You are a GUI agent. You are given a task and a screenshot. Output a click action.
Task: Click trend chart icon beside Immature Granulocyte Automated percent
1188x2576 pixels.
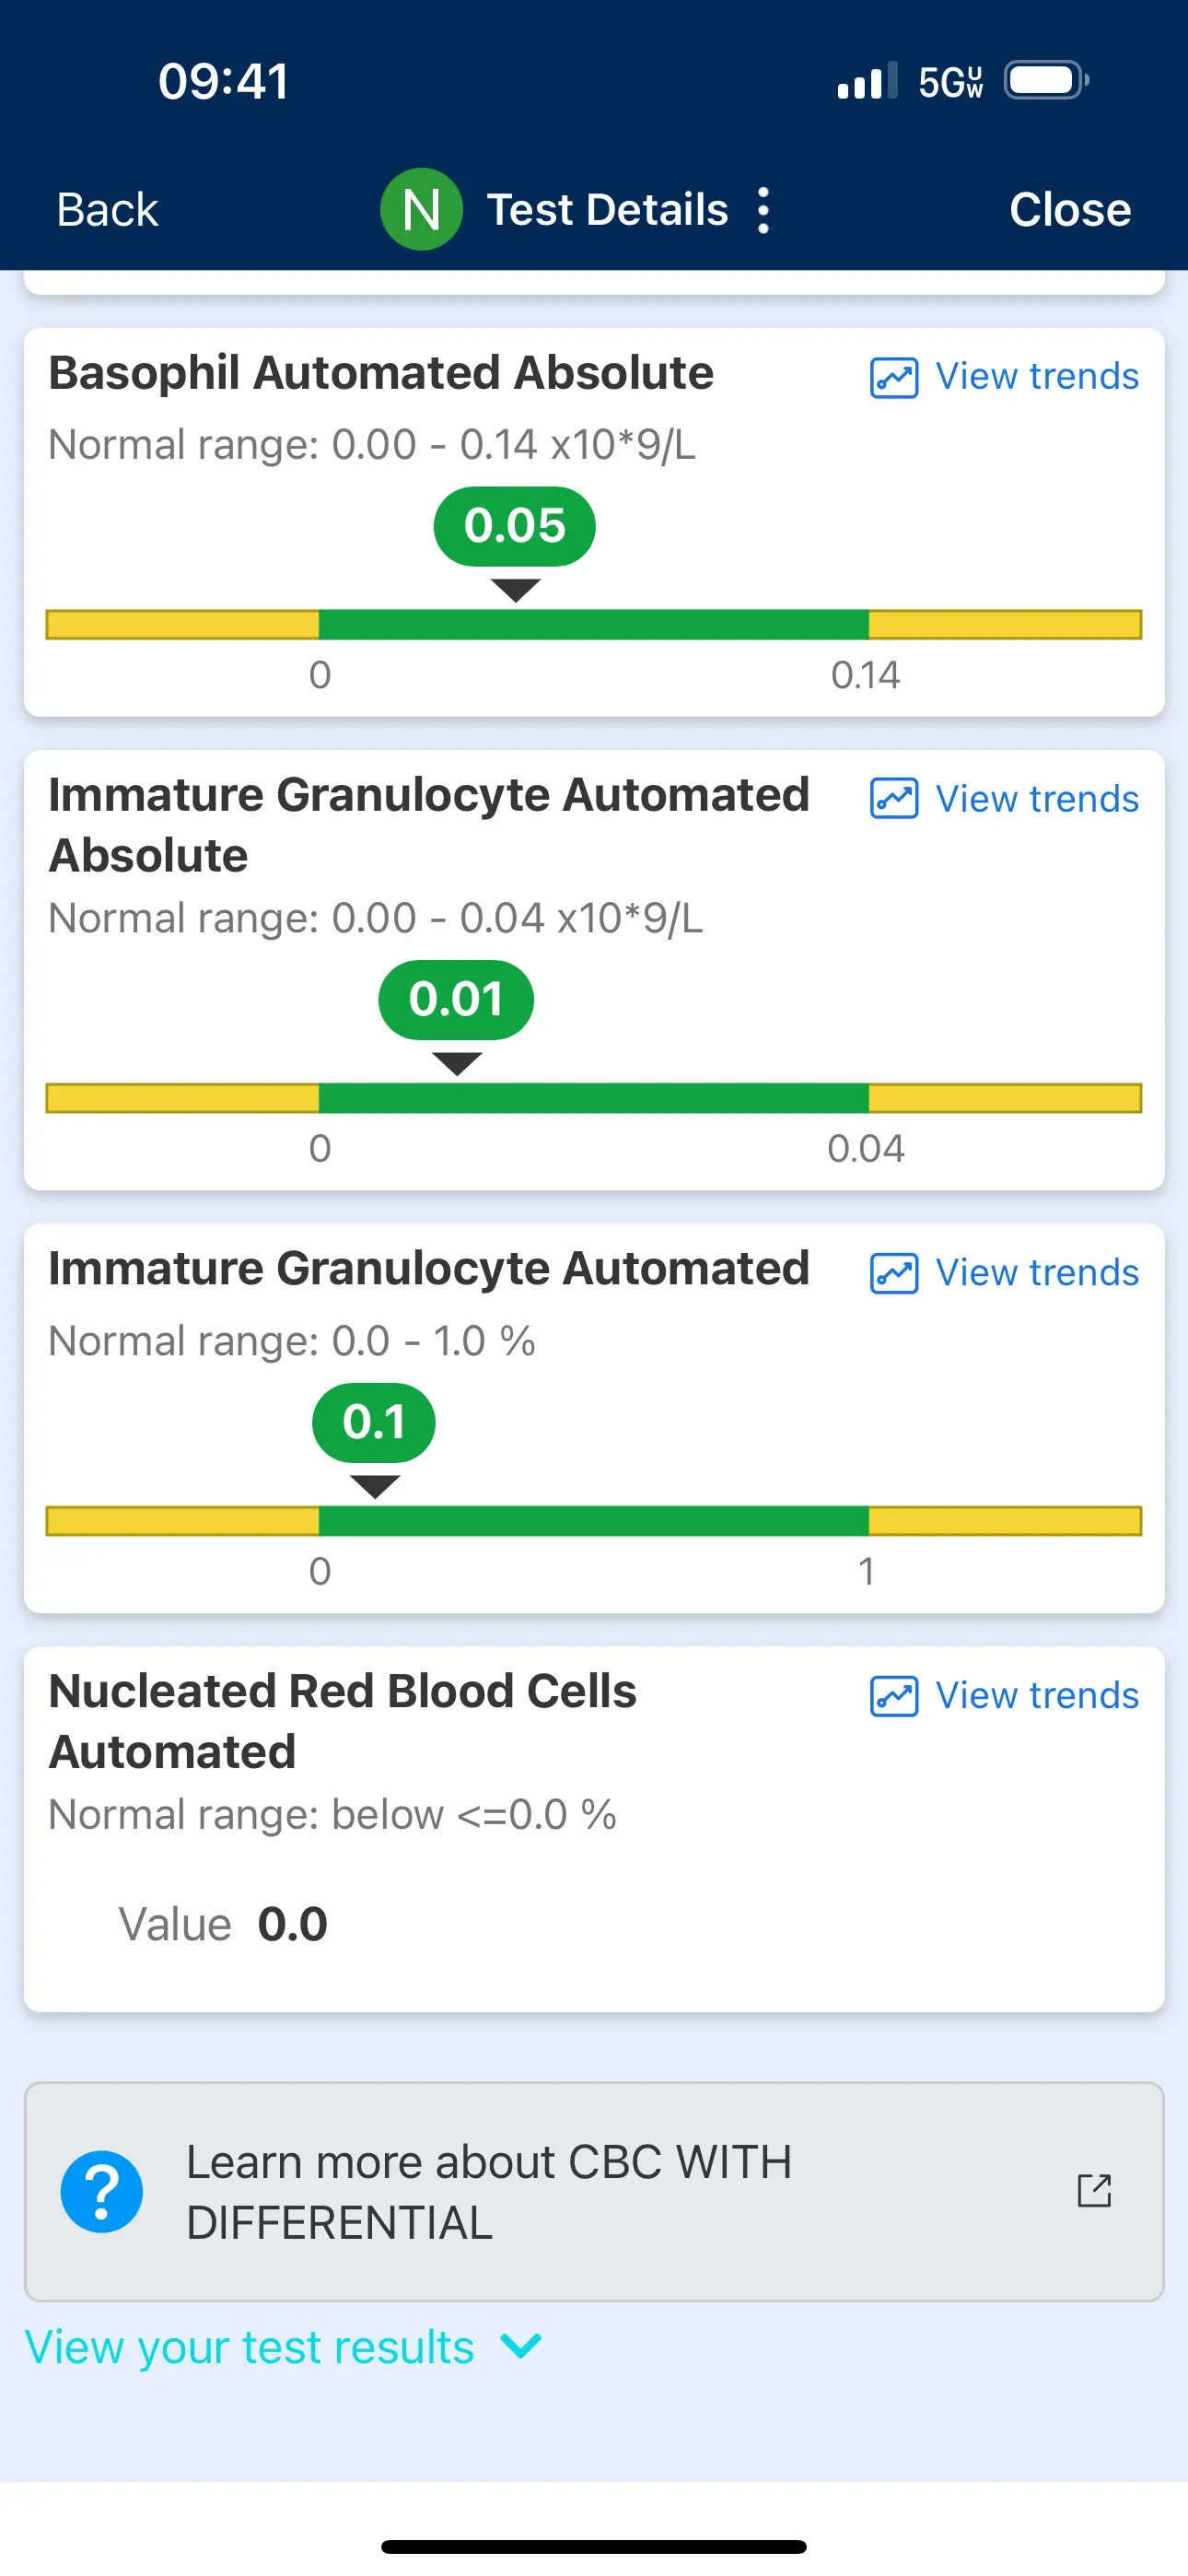coord(894,1273)
